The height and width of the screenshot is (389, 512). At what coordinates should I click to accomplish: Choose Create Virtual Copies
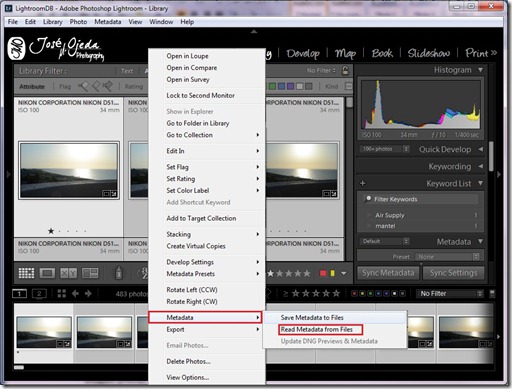(196, 246)
